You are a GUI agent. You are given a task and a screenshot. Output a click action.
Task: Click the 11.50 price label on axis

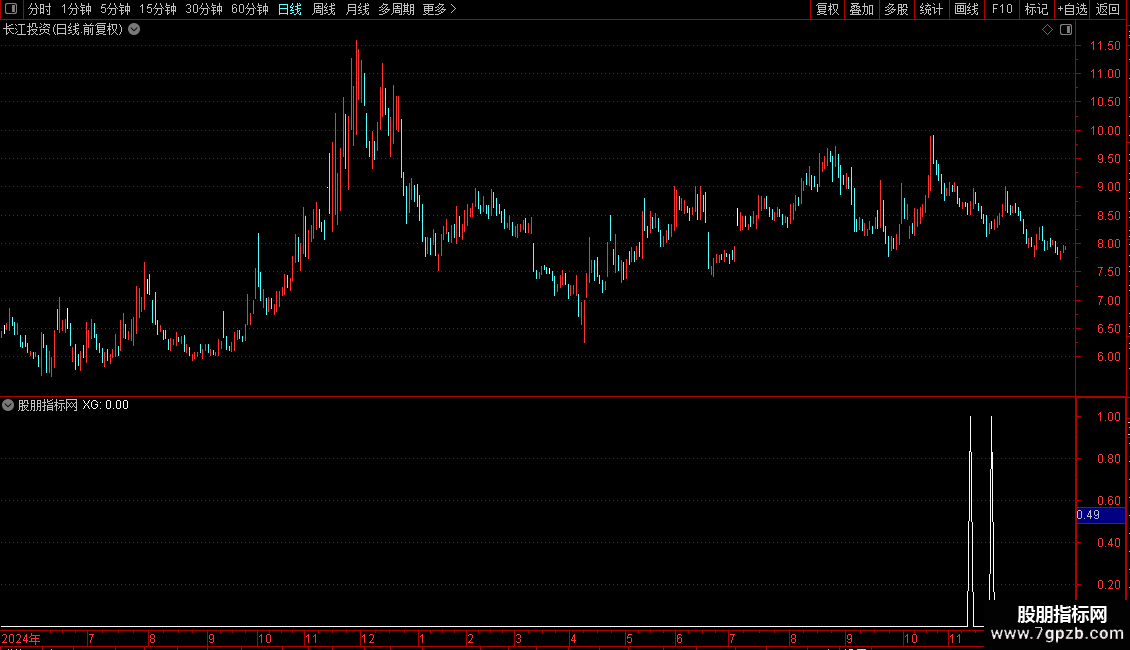click(1105, 45)
